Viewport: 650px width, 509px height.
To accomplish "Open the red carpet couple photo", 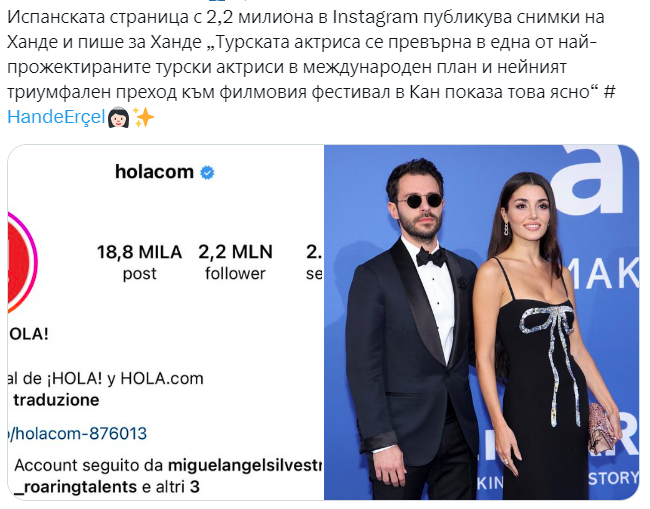I will (x=481, y=322).
